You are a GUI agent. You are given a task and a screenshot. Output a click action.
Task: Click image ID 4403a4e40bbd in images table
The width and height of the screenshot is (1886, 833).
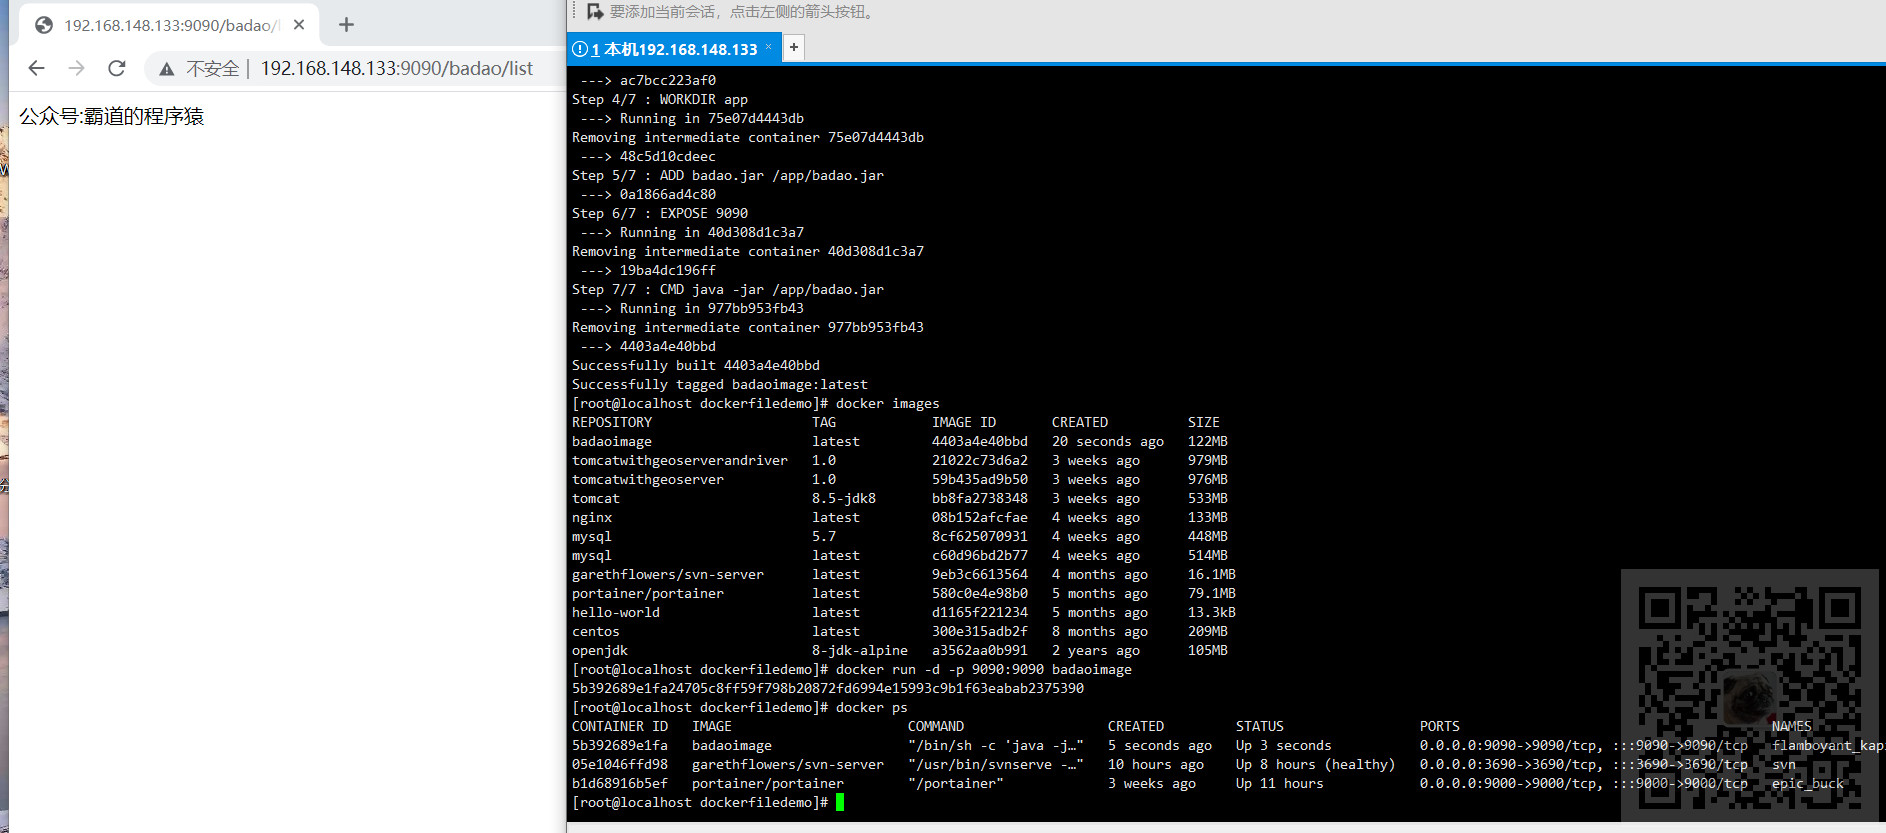point(980,441)
